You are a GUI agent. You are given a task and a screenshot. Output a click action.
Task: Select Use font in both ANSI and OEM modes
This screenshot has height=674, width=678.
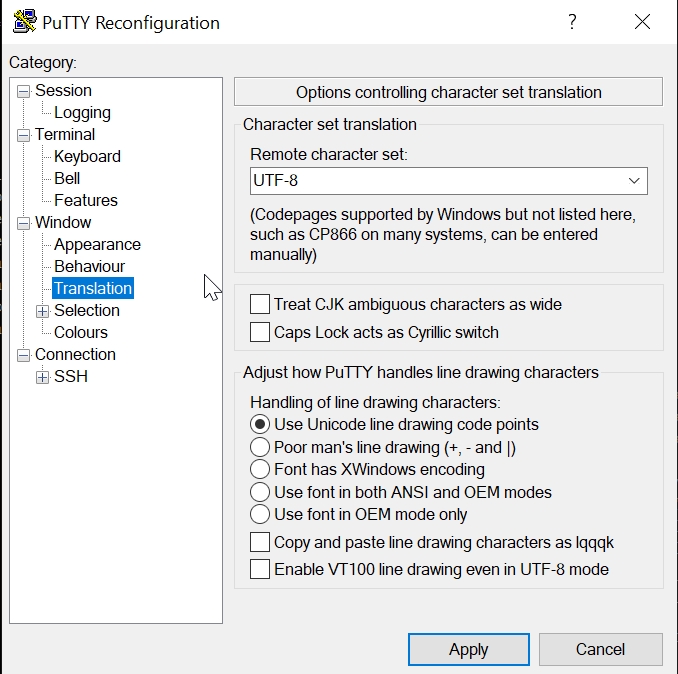click(x=260, y=492)
